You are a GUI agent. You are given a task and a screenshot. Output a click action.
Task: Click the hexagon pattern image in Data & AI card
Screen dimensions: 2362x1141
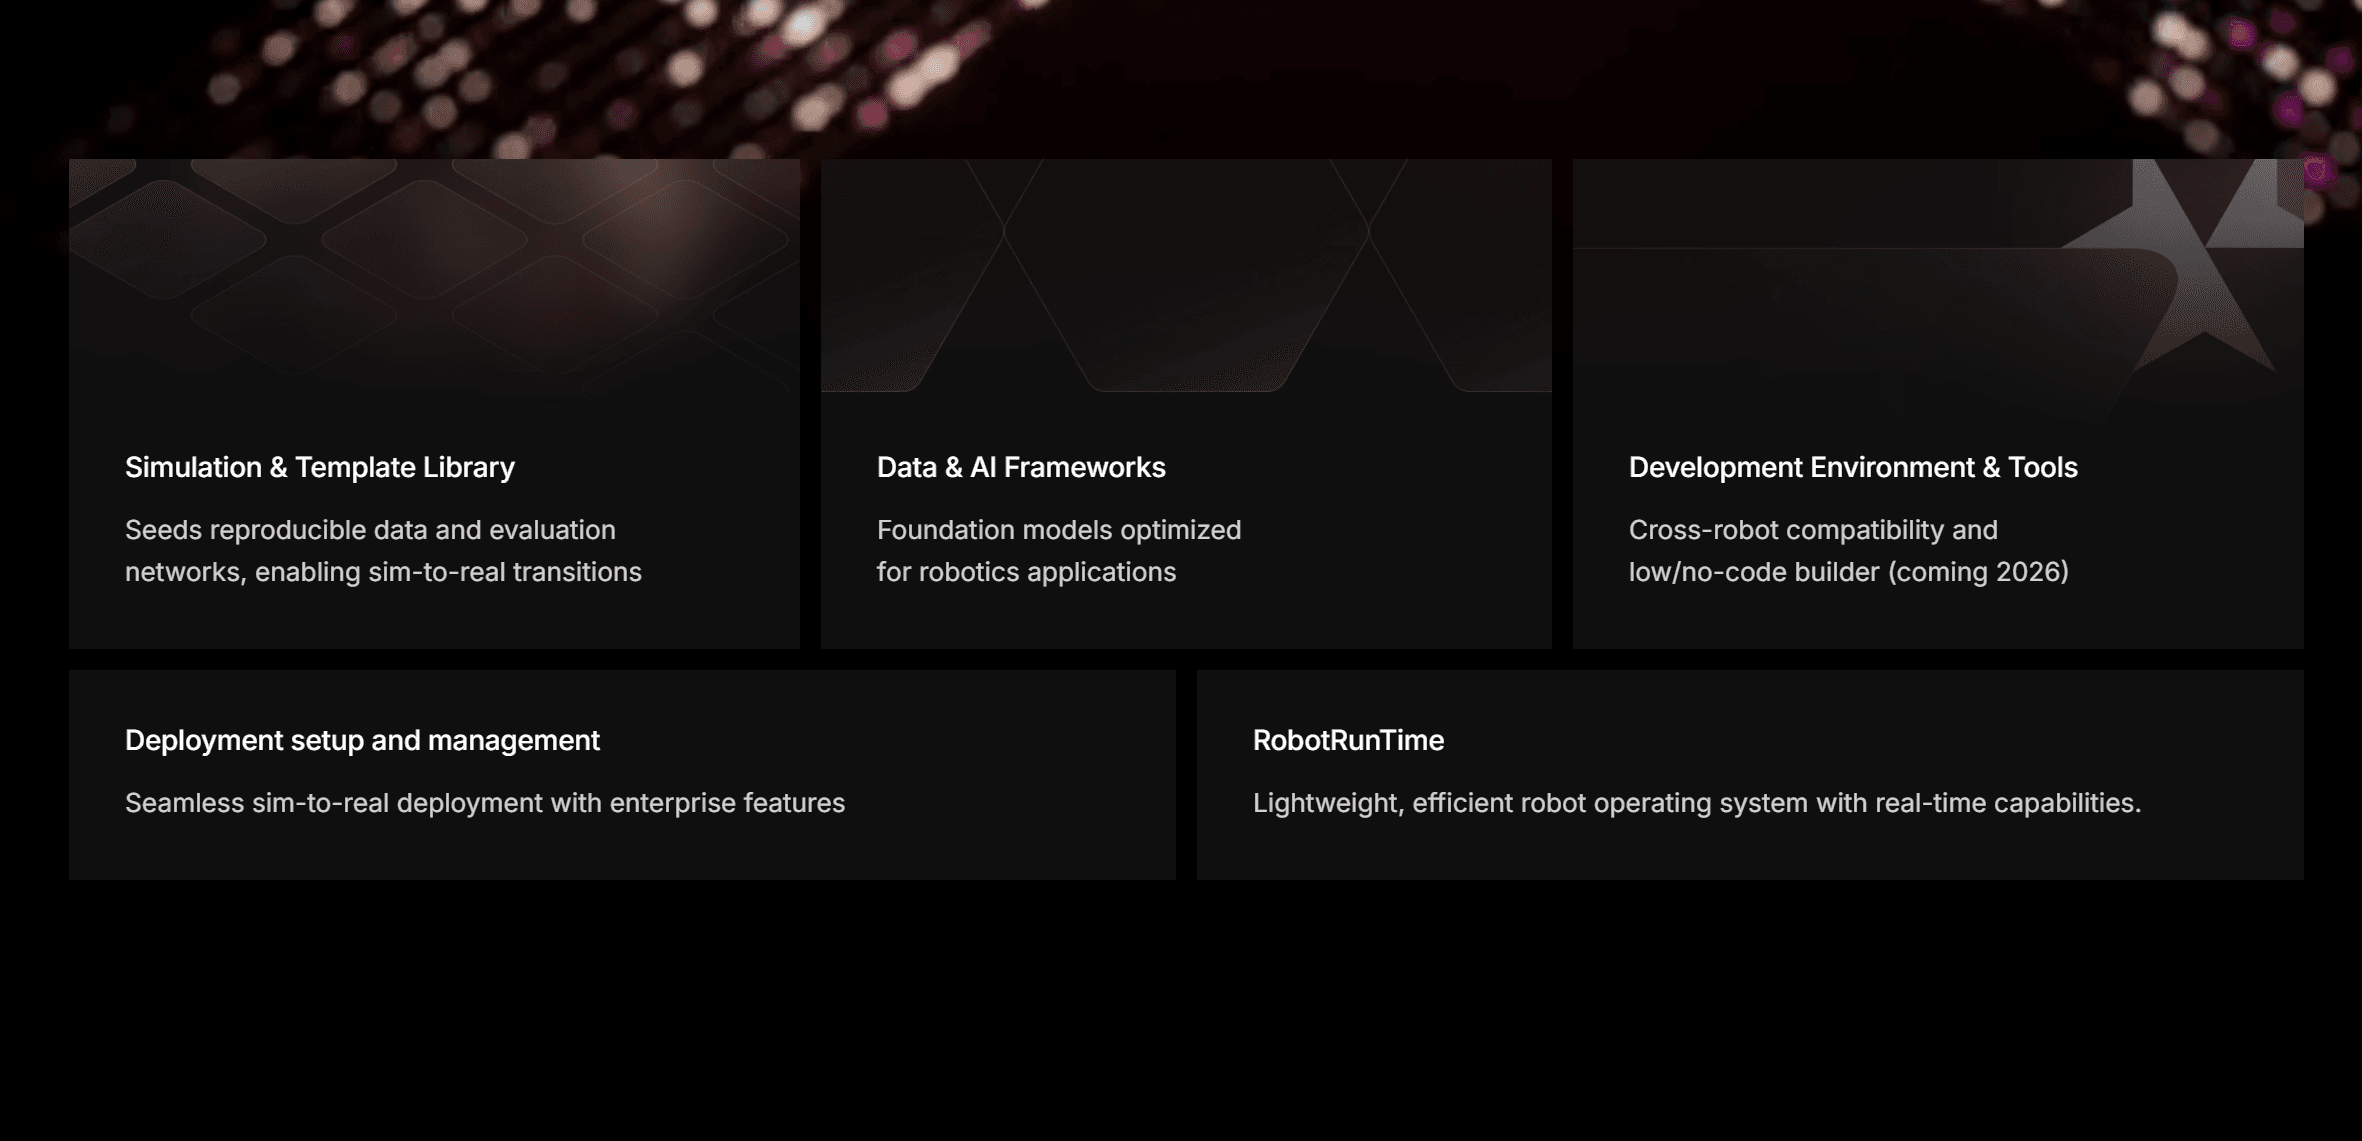click(x=1186, y=275)
